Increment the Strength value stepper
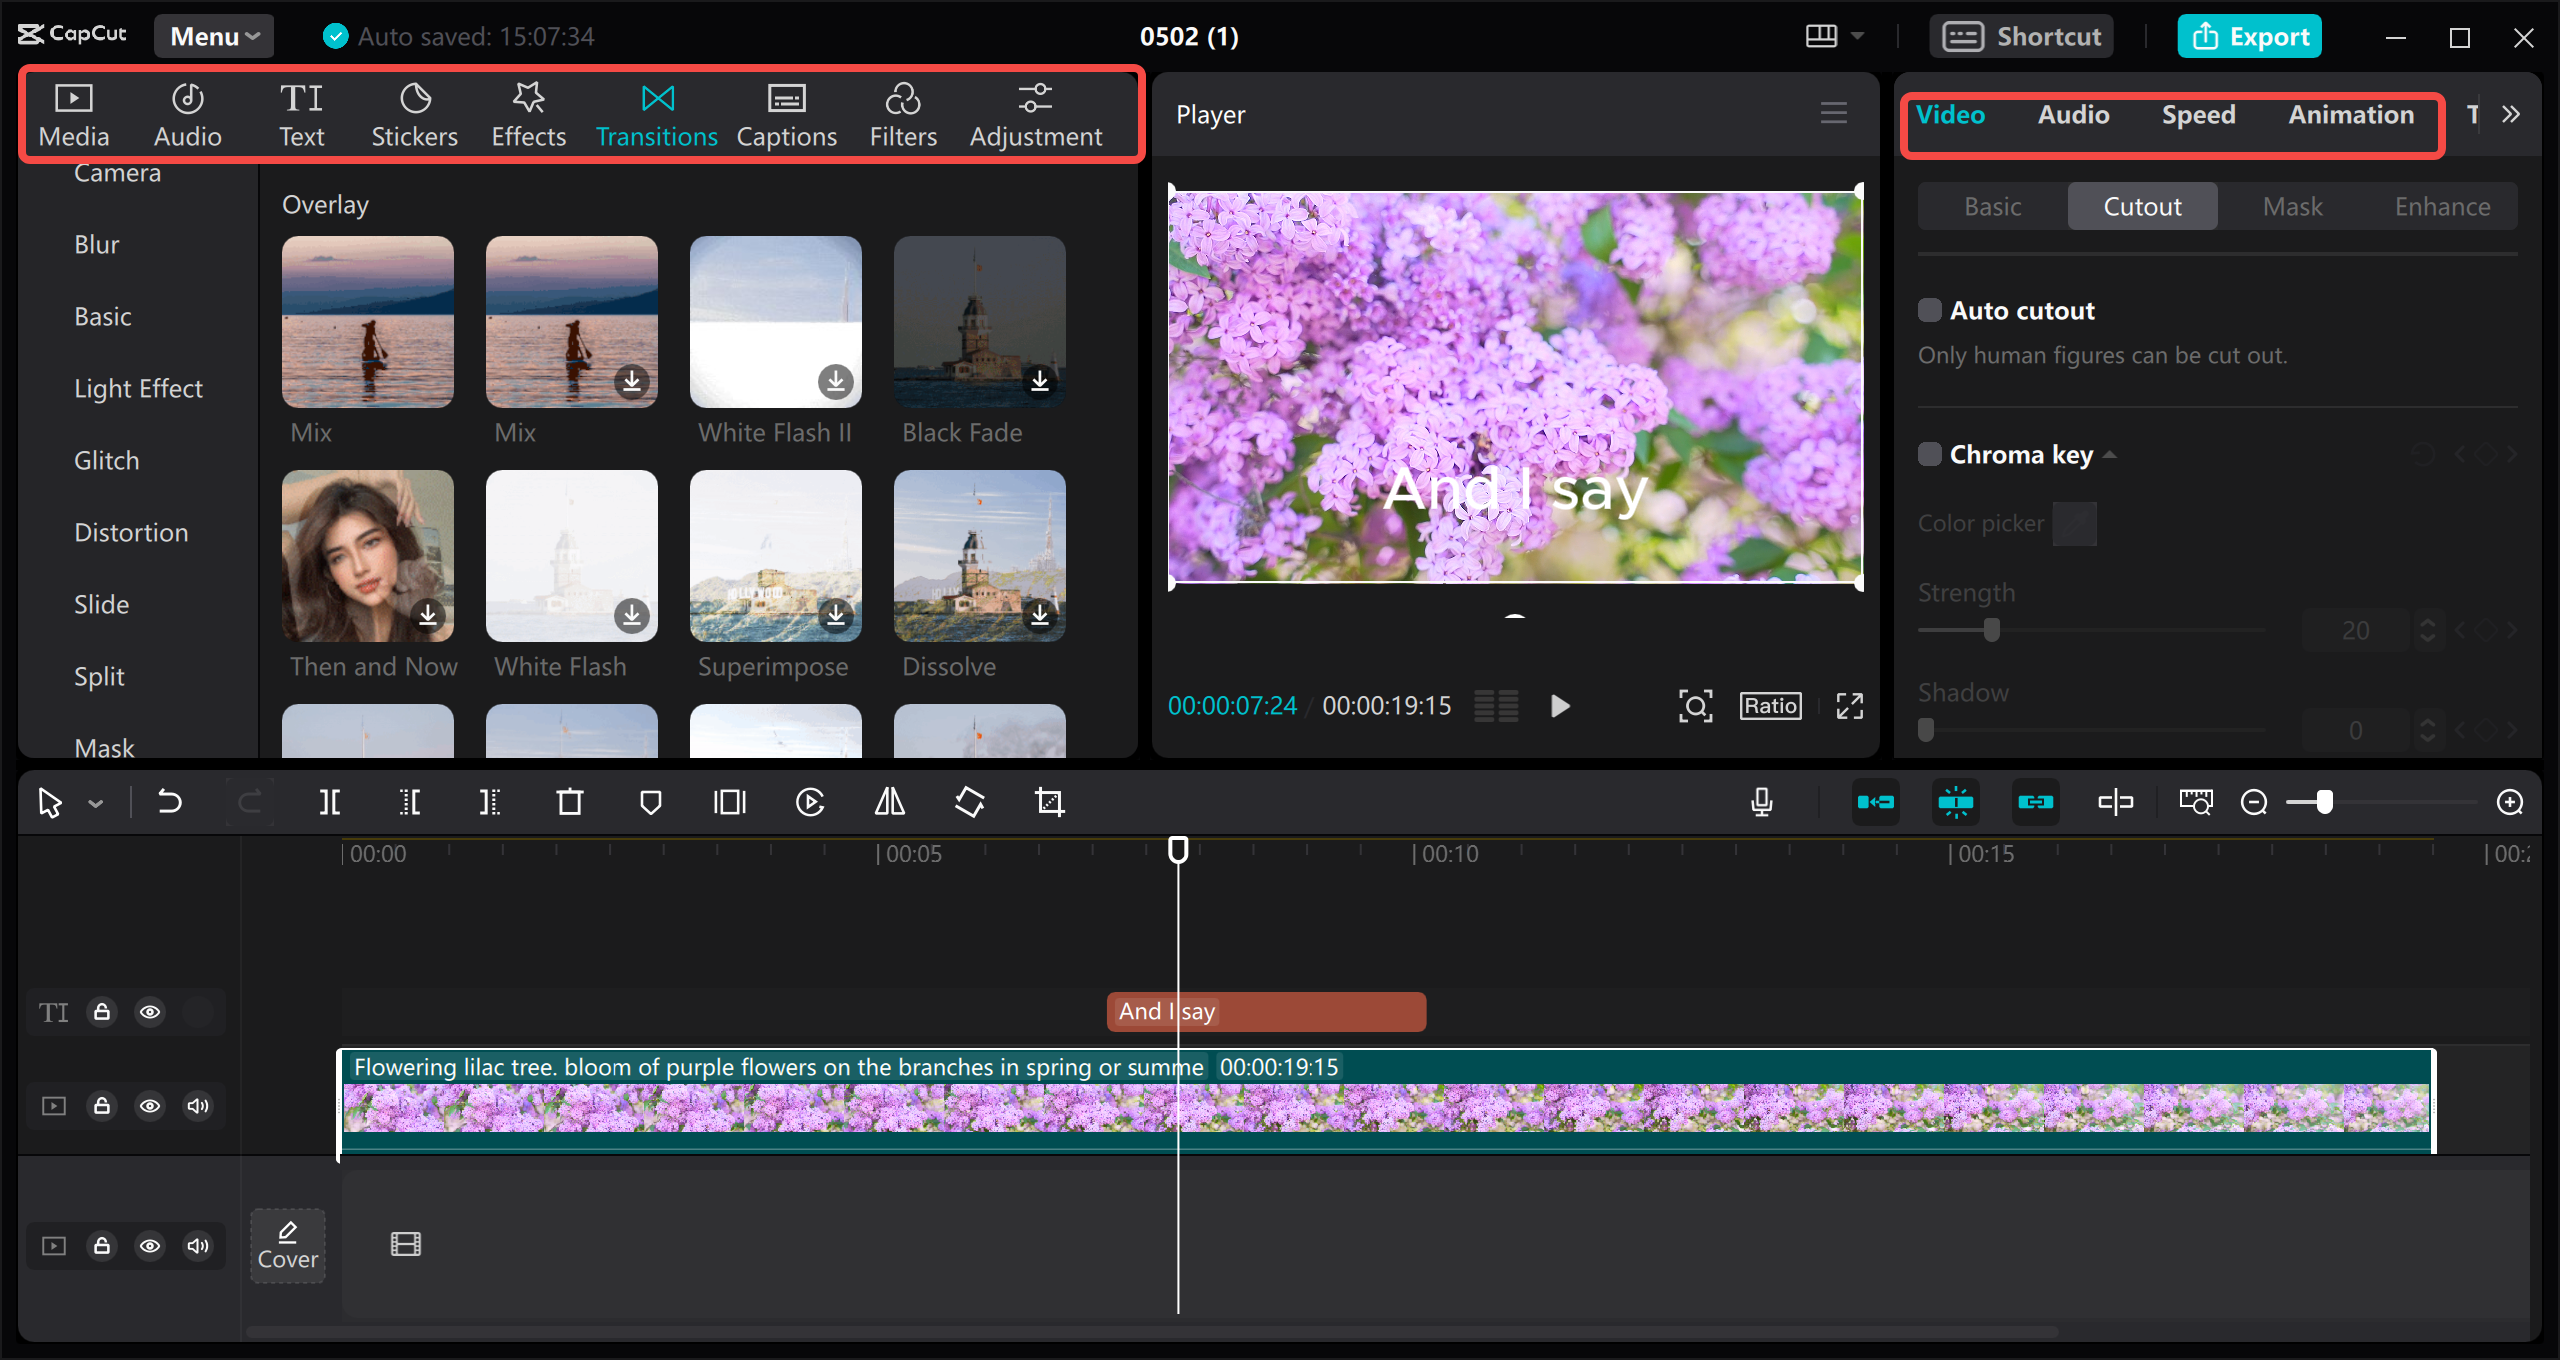Viewport: 2560px width, 1360px height. 2427,623
